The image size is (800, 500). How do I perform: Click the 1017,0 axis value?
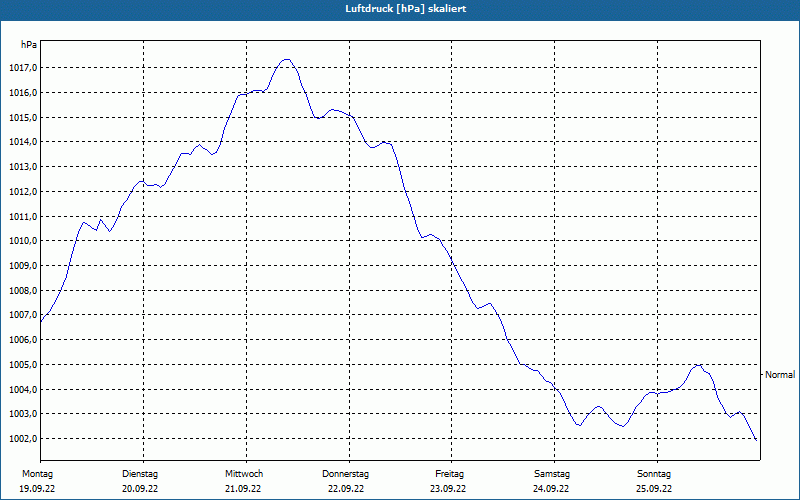coord(23,68)
